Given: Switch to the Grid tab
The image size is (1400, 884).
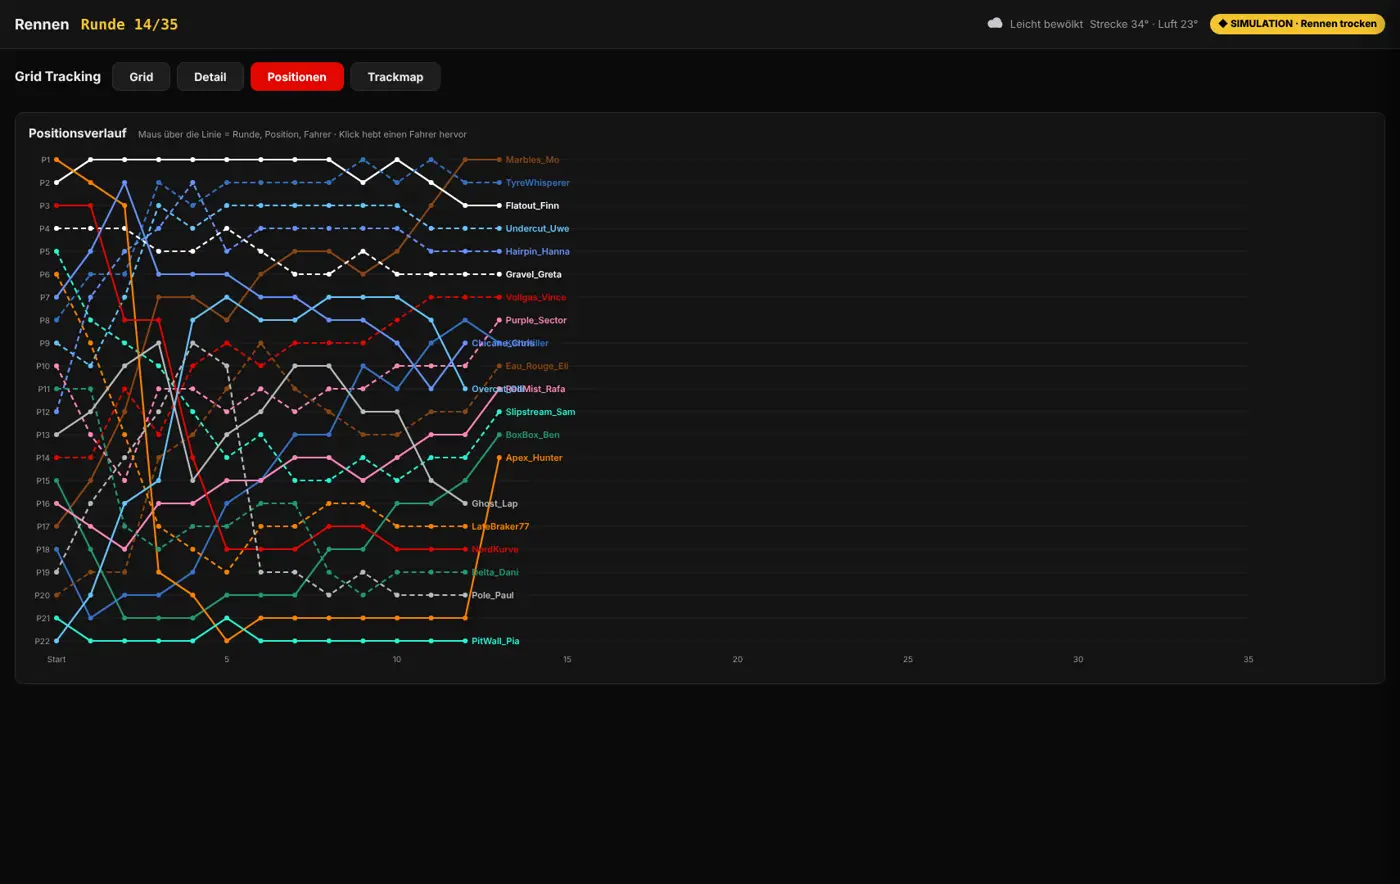Looking at the screenshot, I should click(141, 77).
